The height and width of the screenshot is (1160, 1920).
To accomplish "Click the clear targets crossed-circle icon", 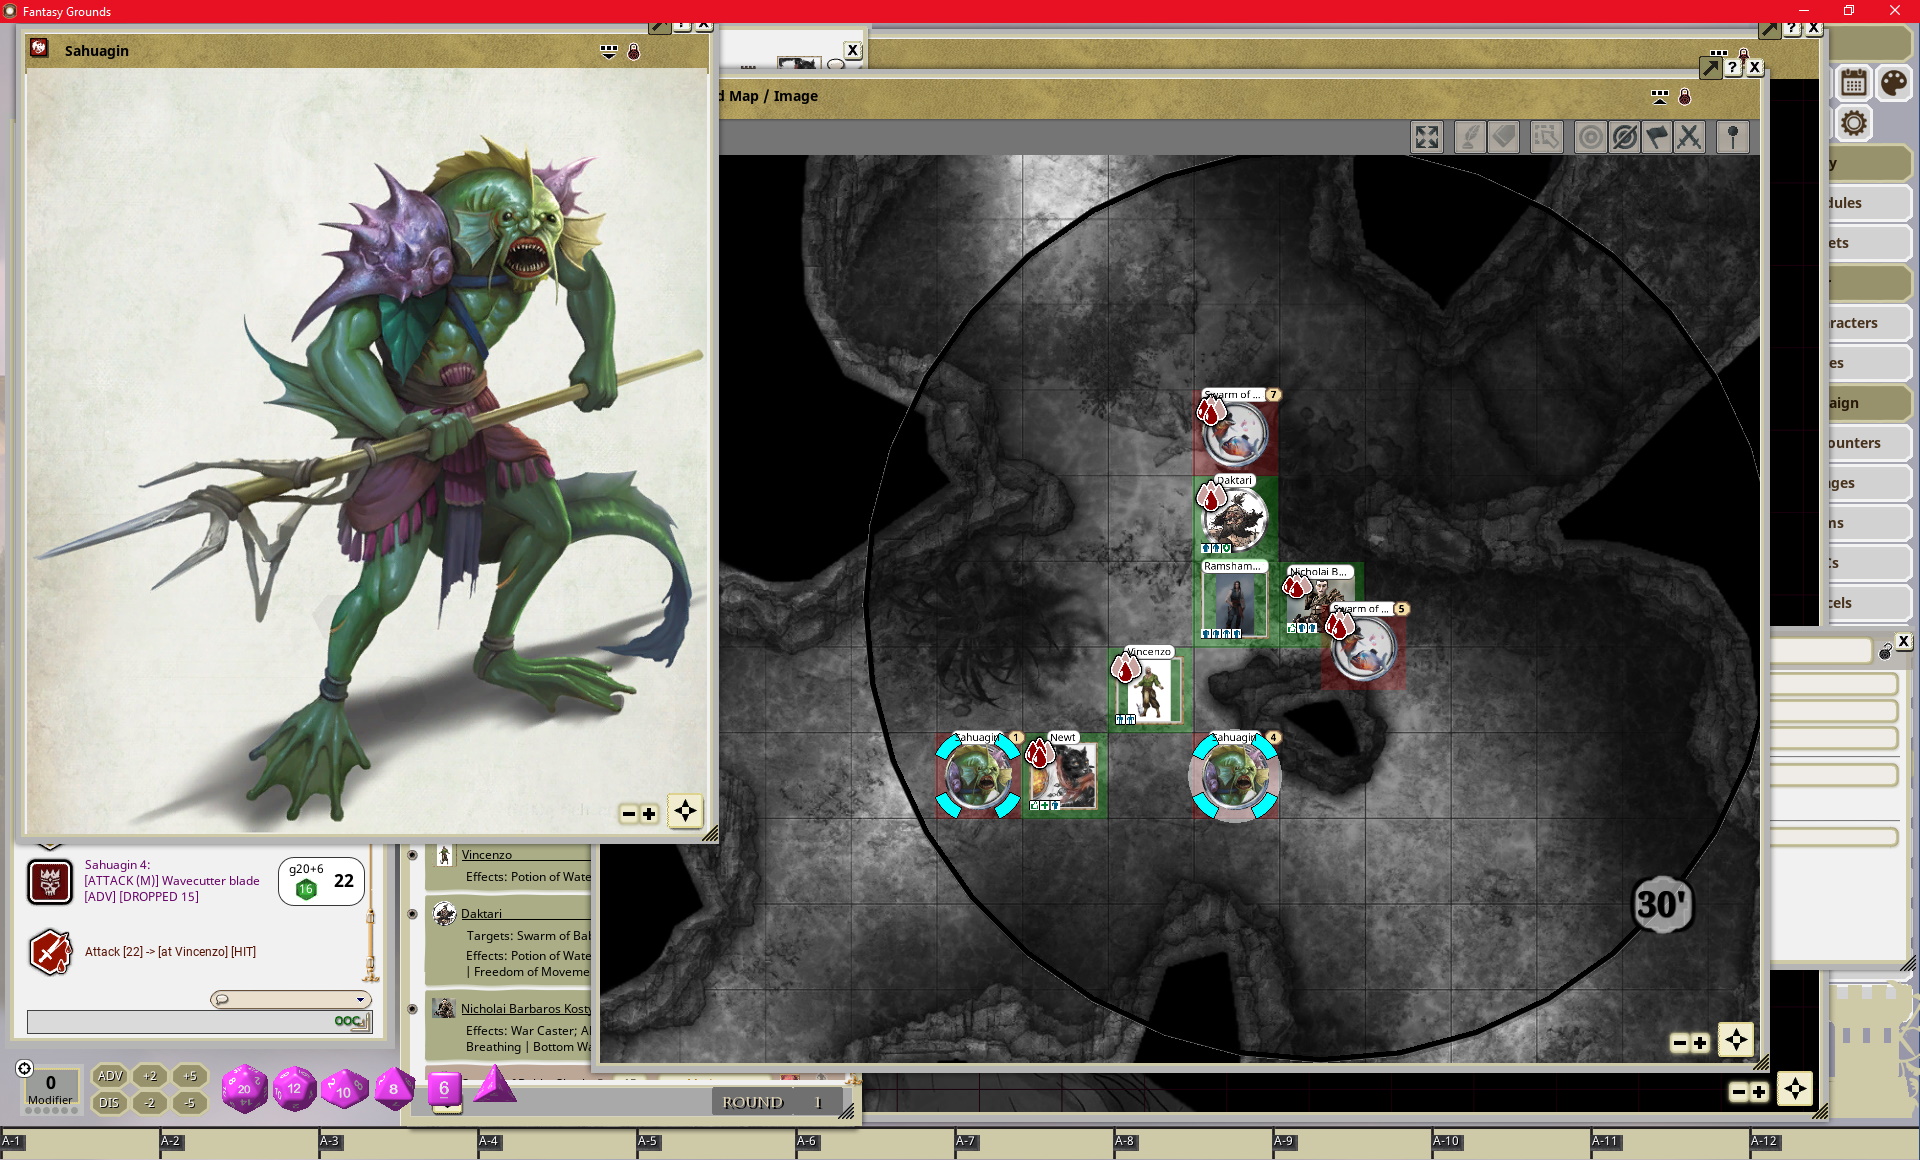I will [x=1624, y=137].
